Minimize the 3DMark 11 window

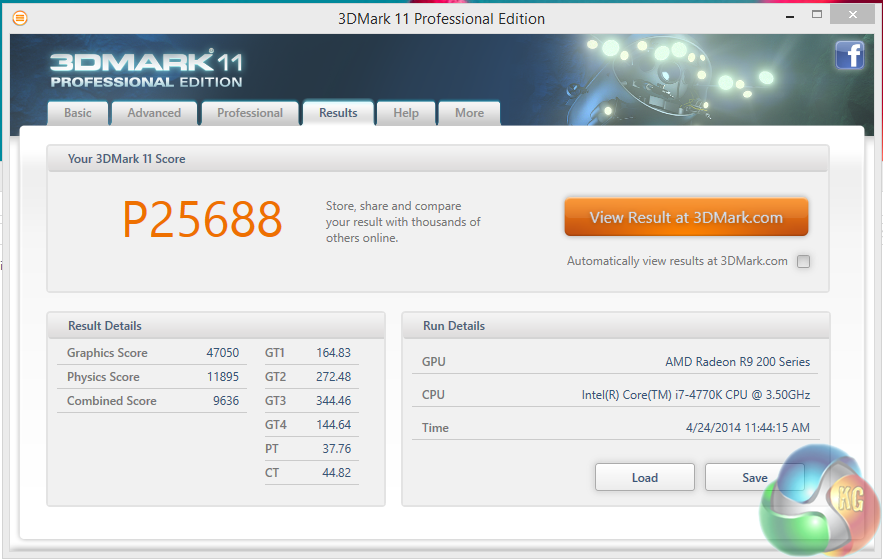[x=790, y=17]
